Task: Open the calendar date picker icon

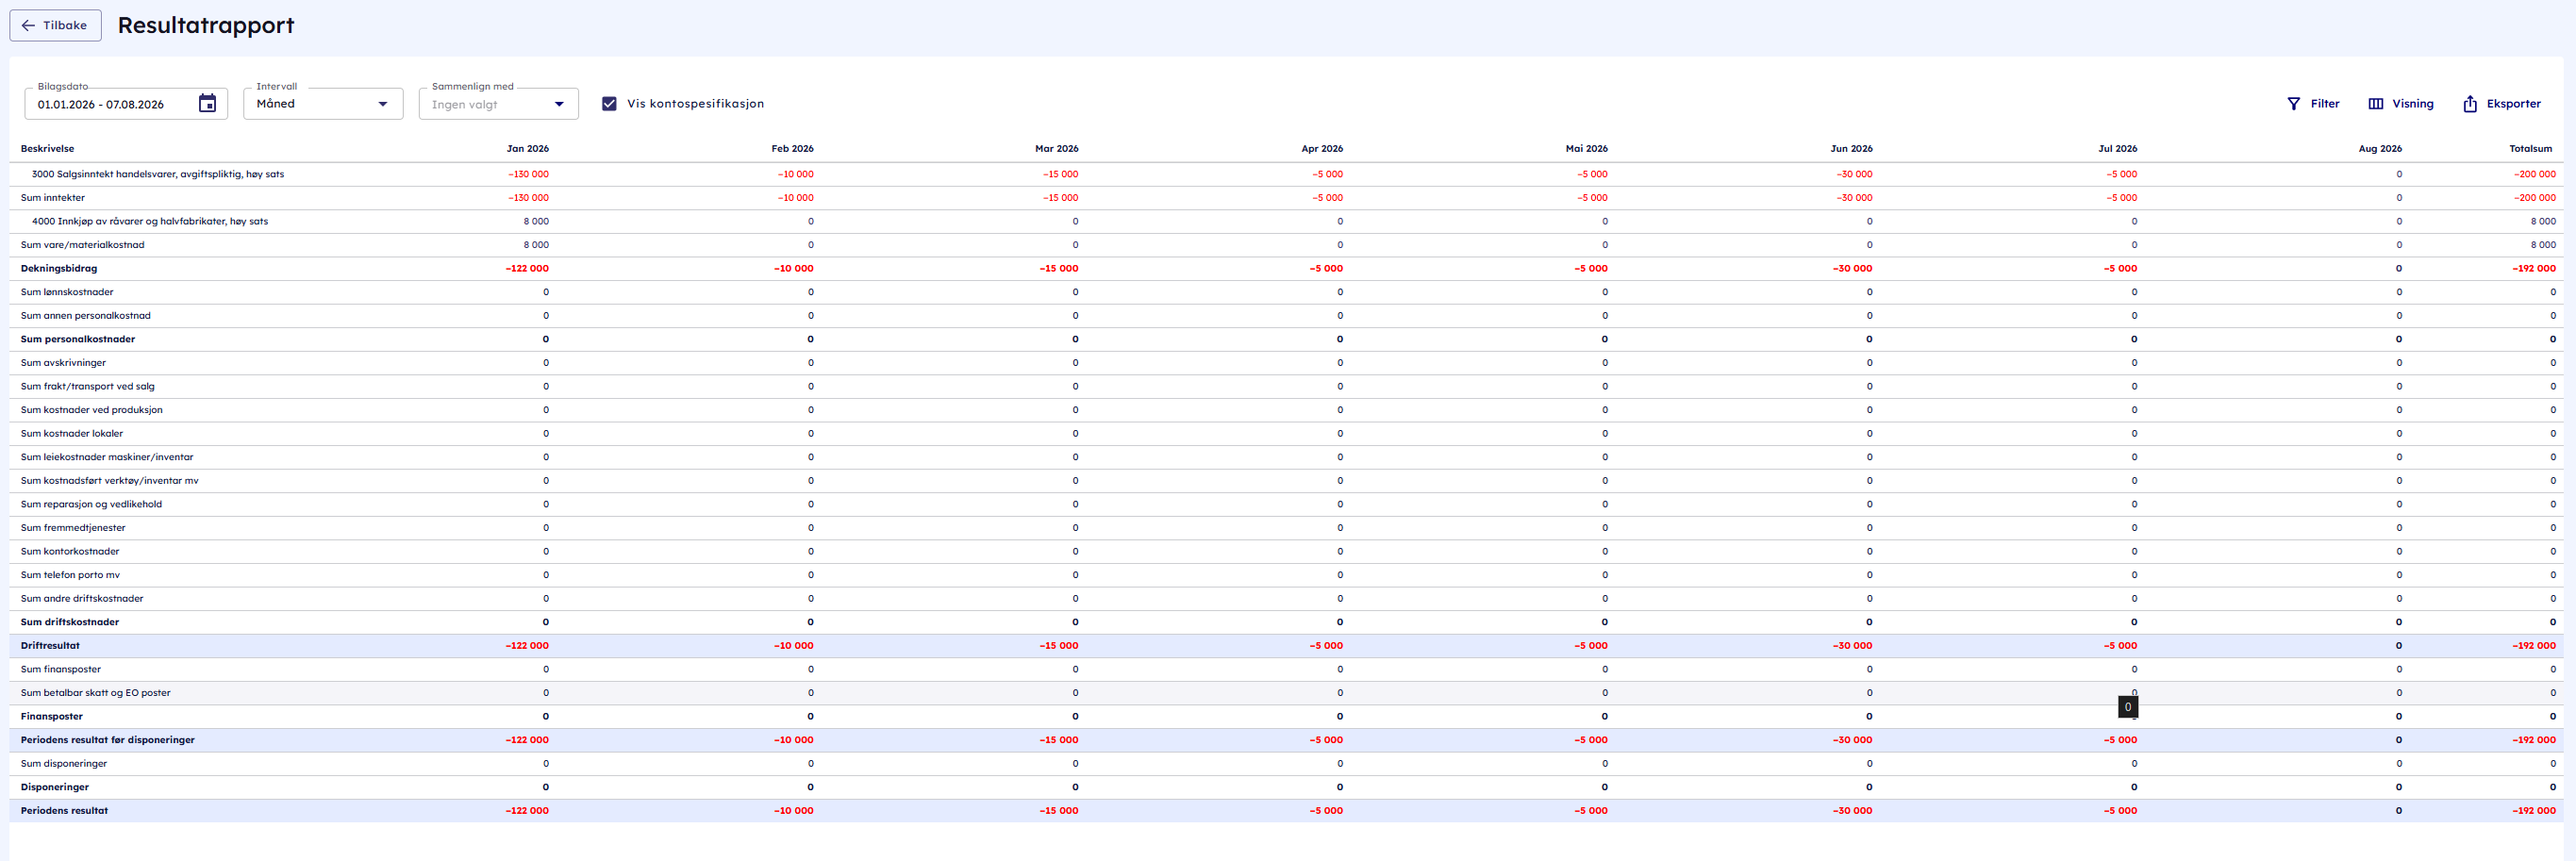Action: [207, 104]
